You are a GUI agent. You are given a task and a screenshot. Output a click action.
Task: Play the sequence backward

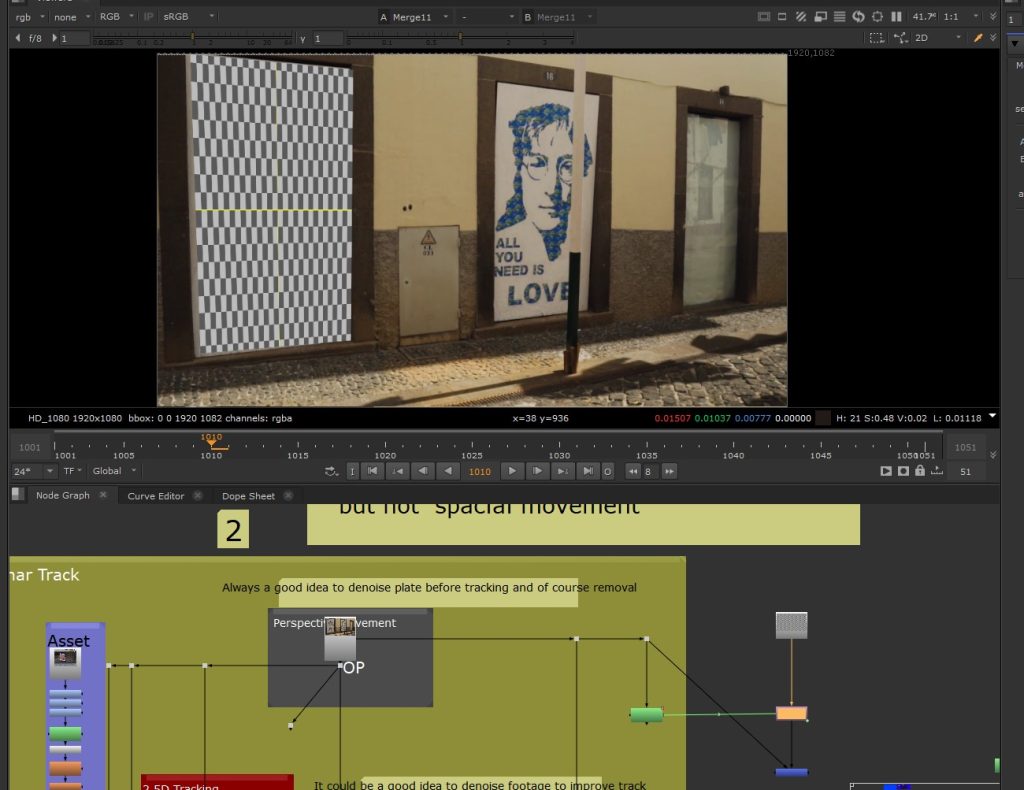tap(448, 471)
